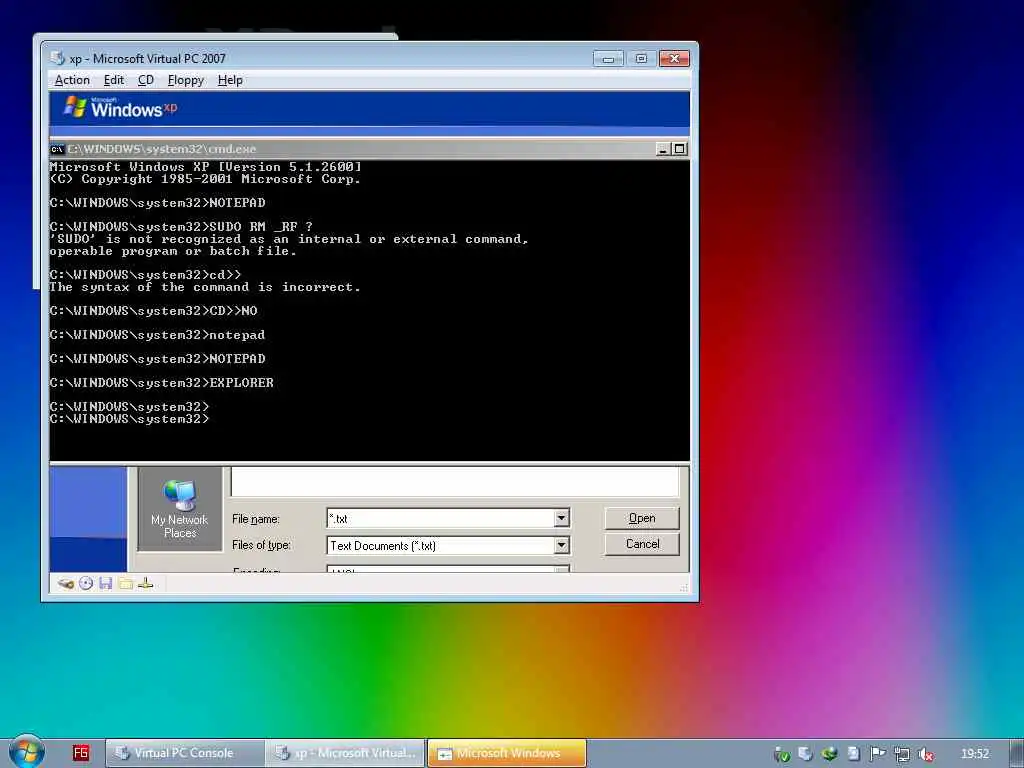Click the muted volume tray icon
This screenshot has height=768, width=1024.
pos(925,754)
